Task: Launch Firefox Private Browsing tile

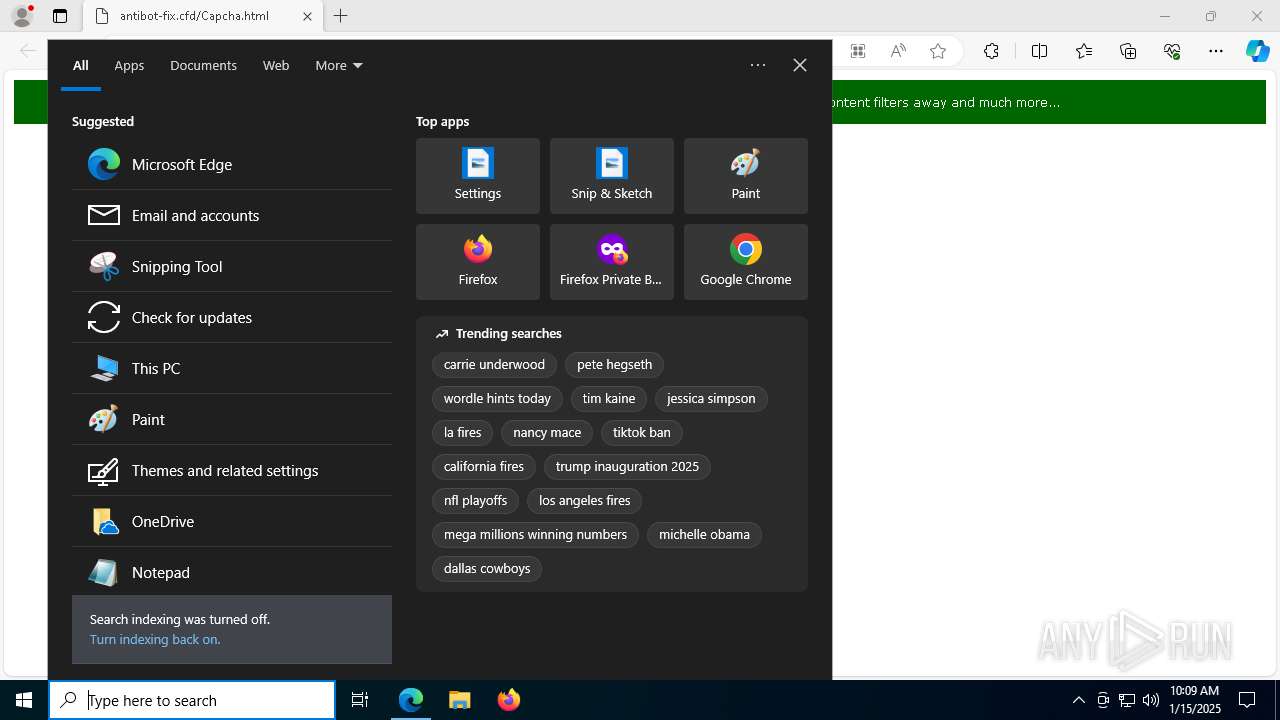Action: coord(612,262)
